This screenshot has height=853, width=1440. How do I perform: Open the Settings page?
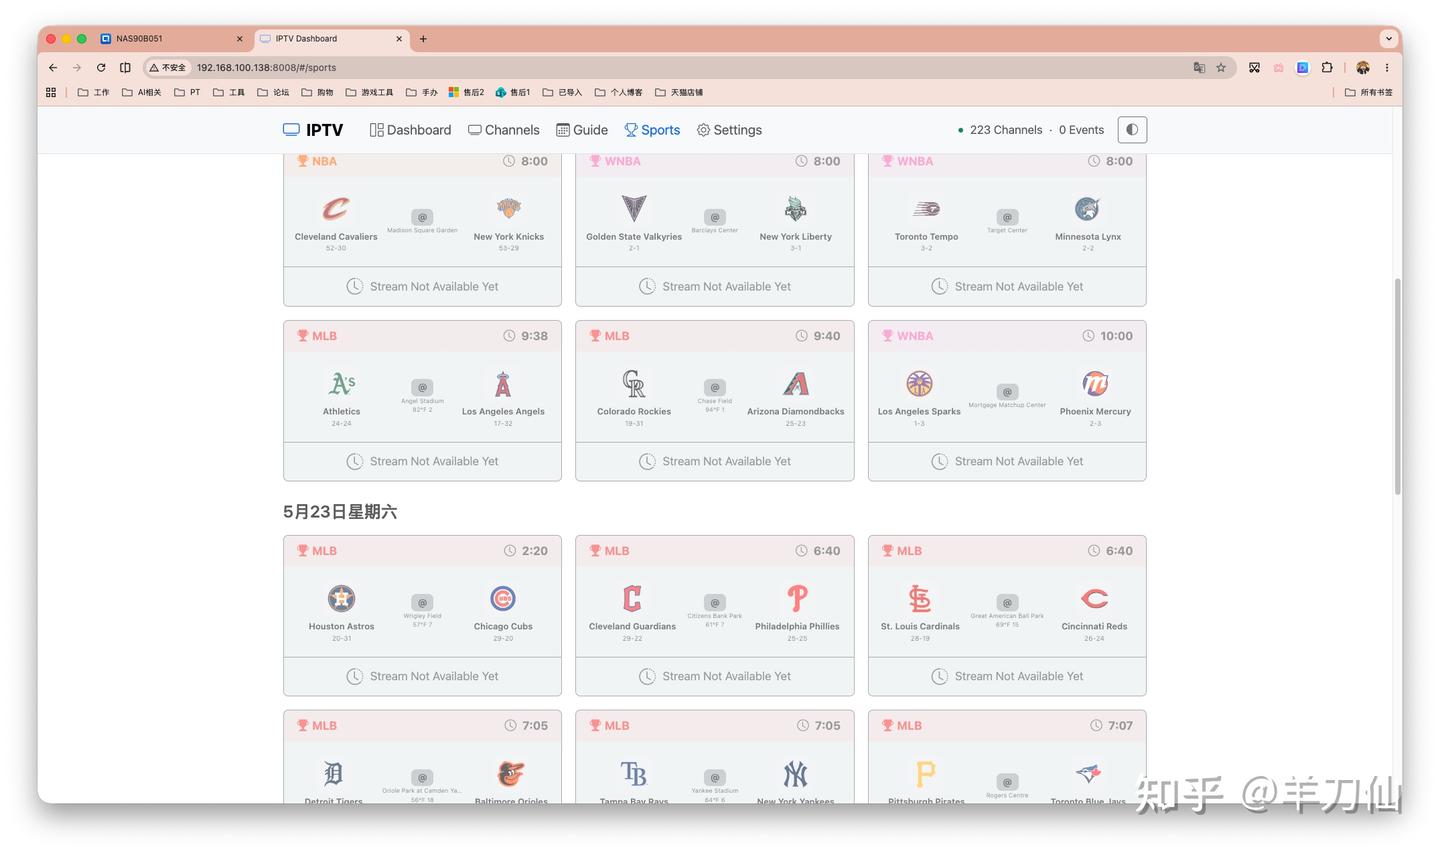pos(729,130)
